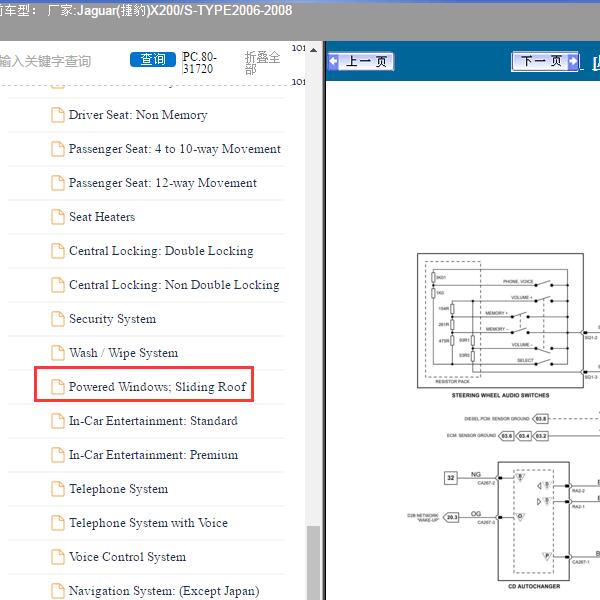Go to next page with 下一页
The height and width of the screenshot is (600, 600).
tap(545, 61)
